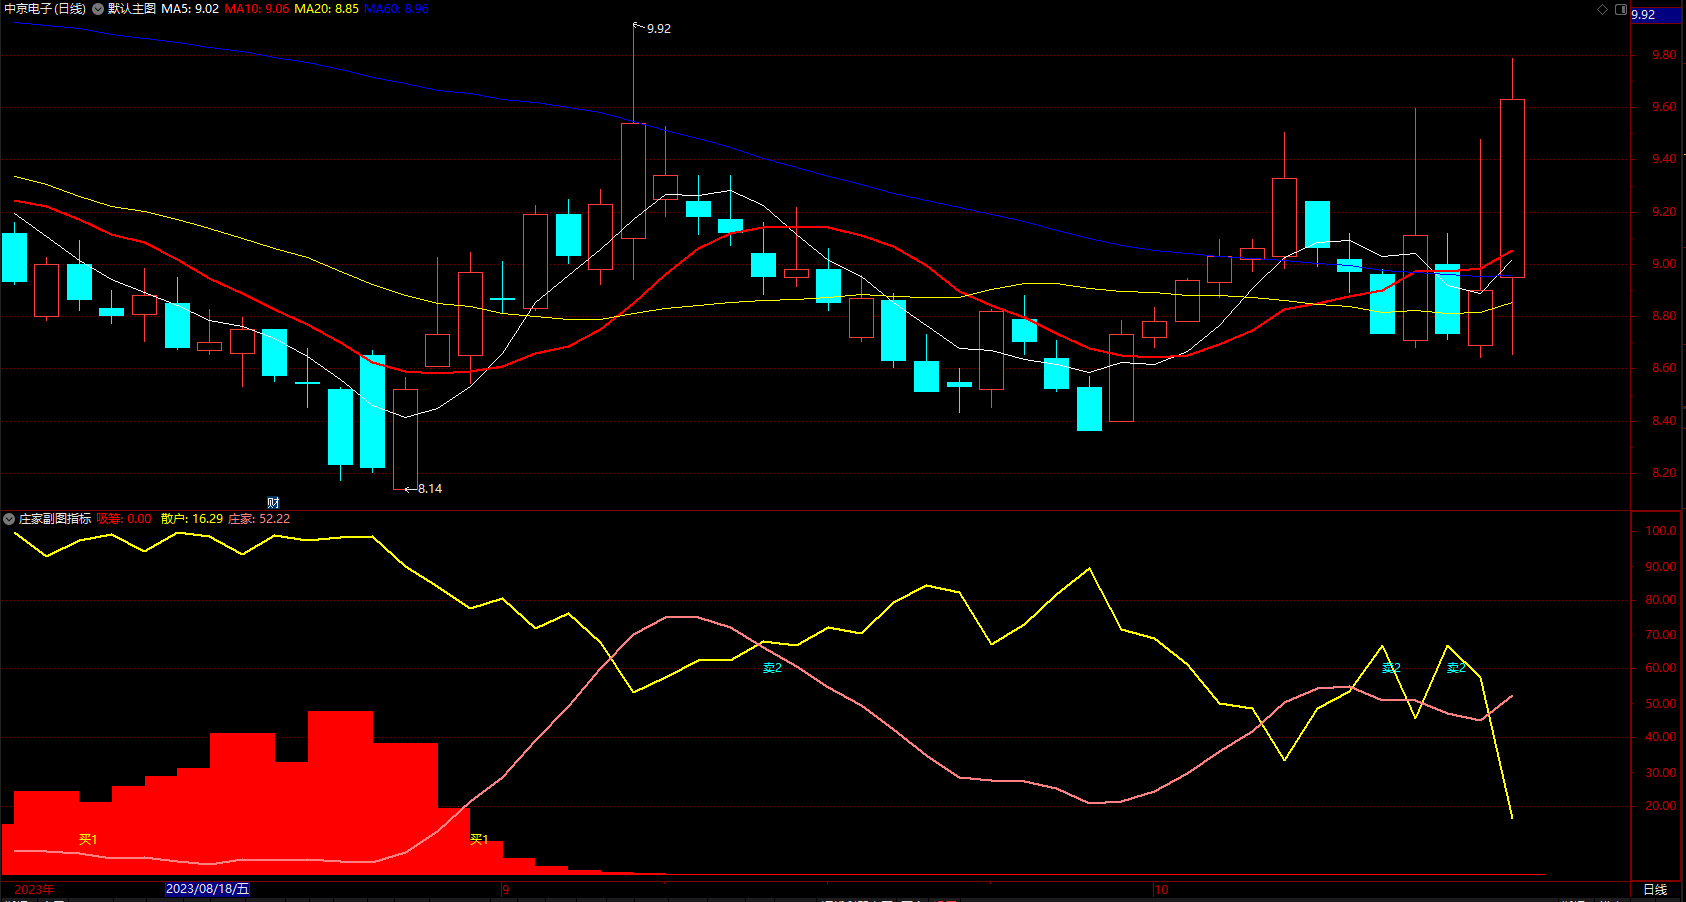The height and width of the screenshot is (902, 1686).
Task: Click the 财 marker below the candlesticks
Action: (x=273, y=502)
